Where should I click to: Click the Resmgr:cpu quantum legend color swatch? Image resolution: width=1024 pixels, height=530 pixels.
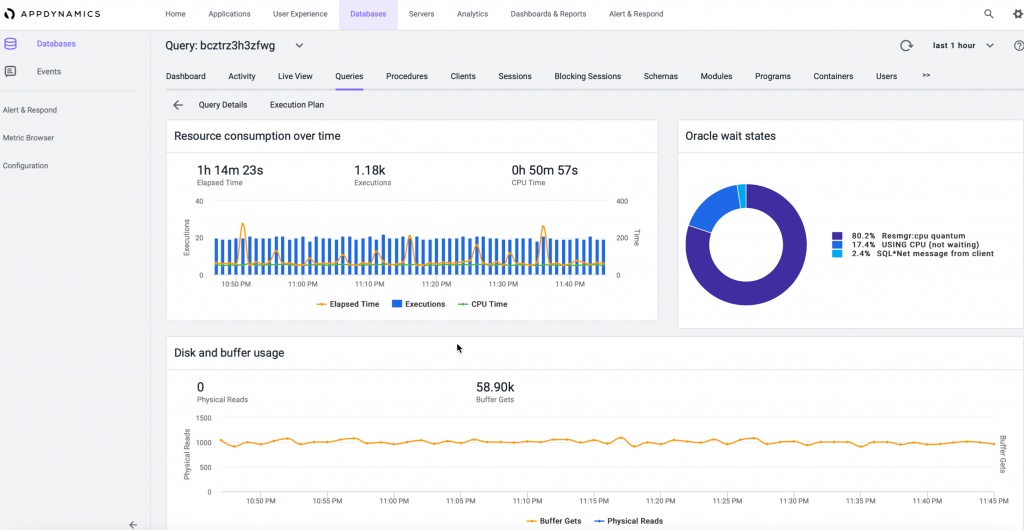837,236
